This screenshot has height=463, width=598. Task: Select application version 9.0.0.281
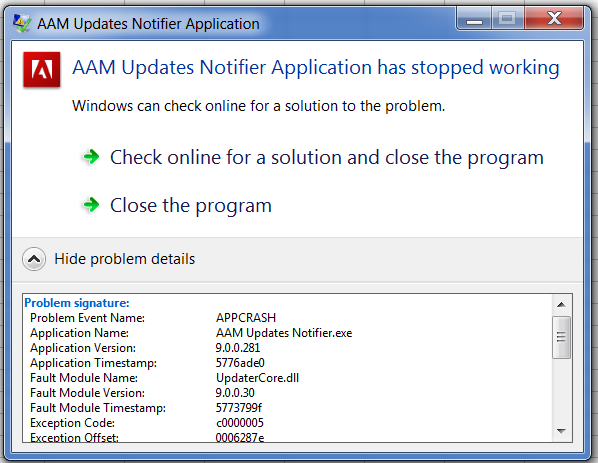pos(238,348)
